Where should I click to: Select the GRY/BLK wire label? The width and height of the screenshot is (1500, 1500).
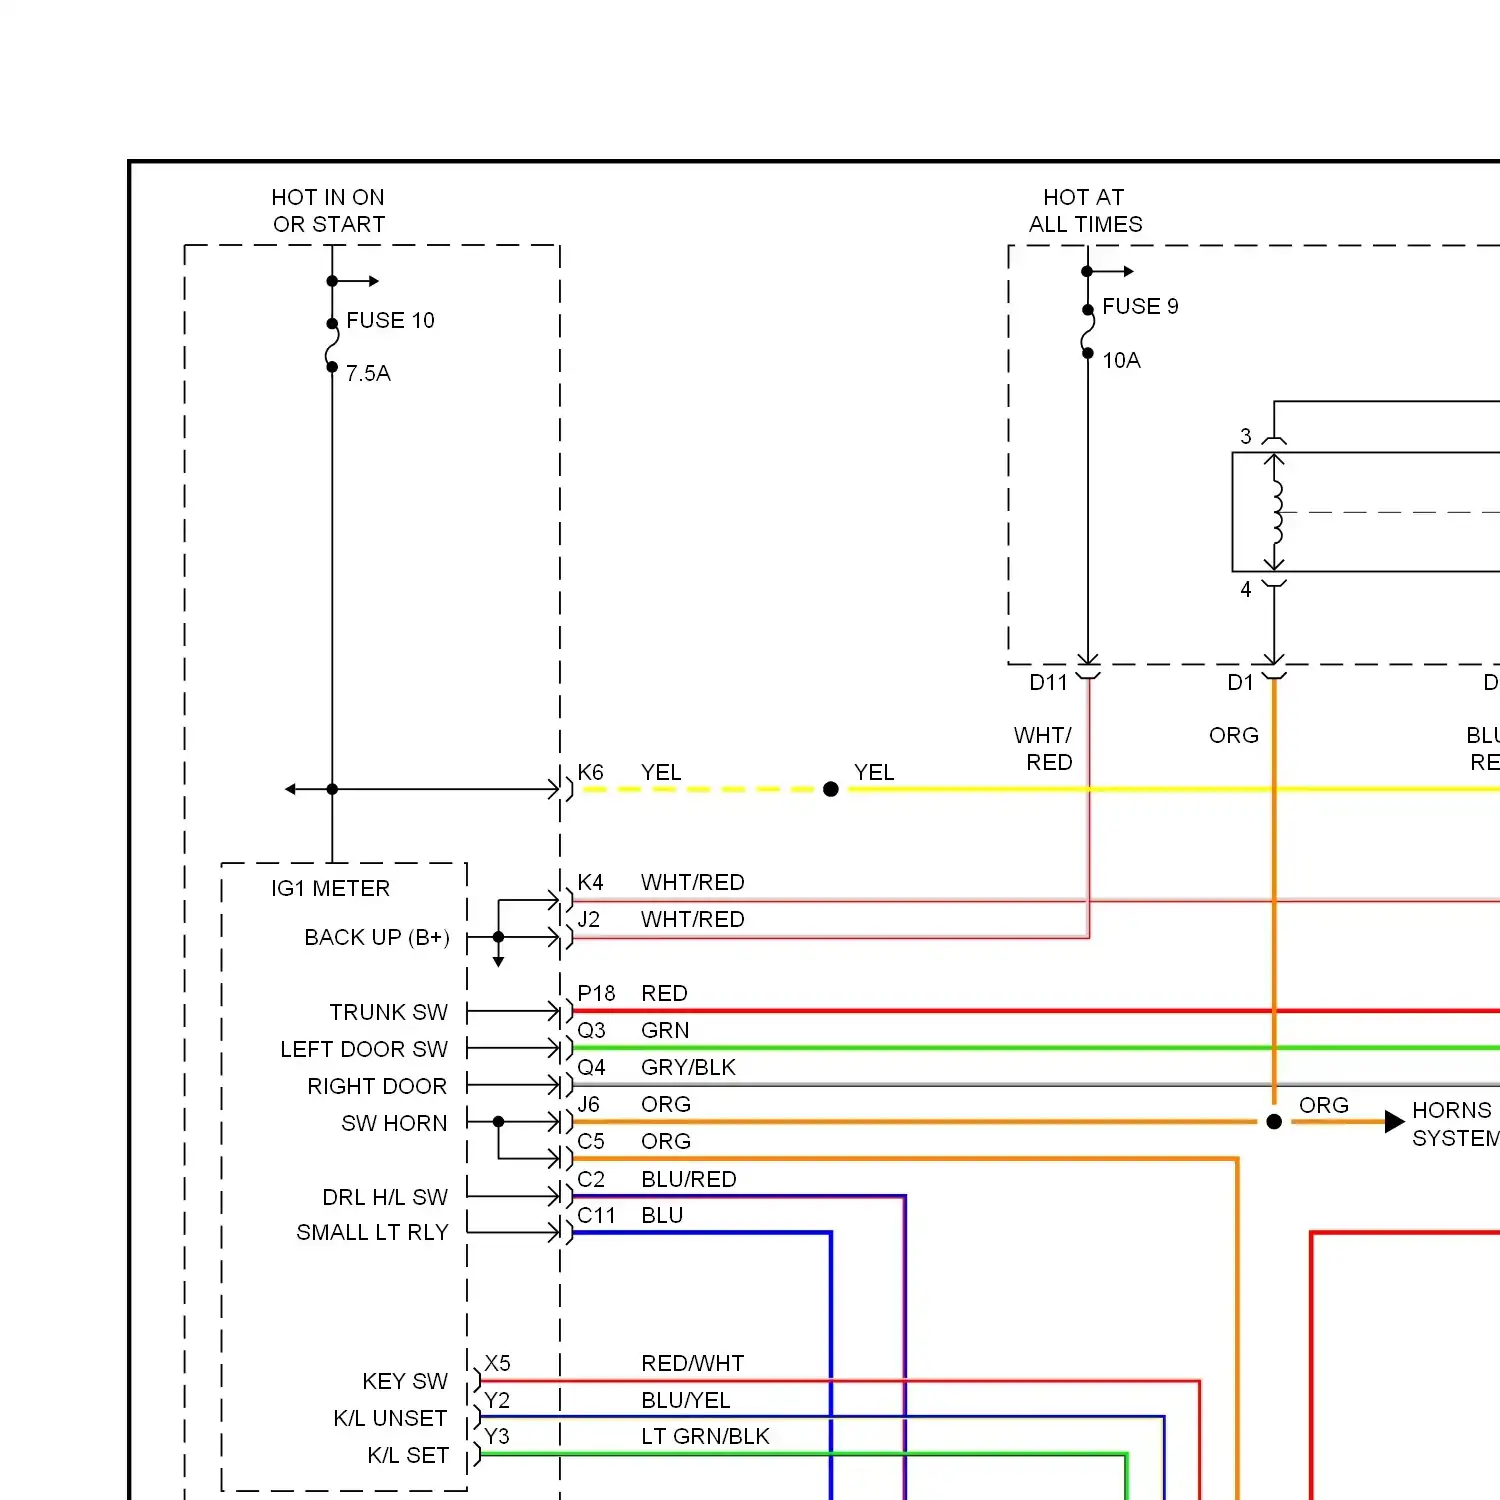coord(688,1067)
